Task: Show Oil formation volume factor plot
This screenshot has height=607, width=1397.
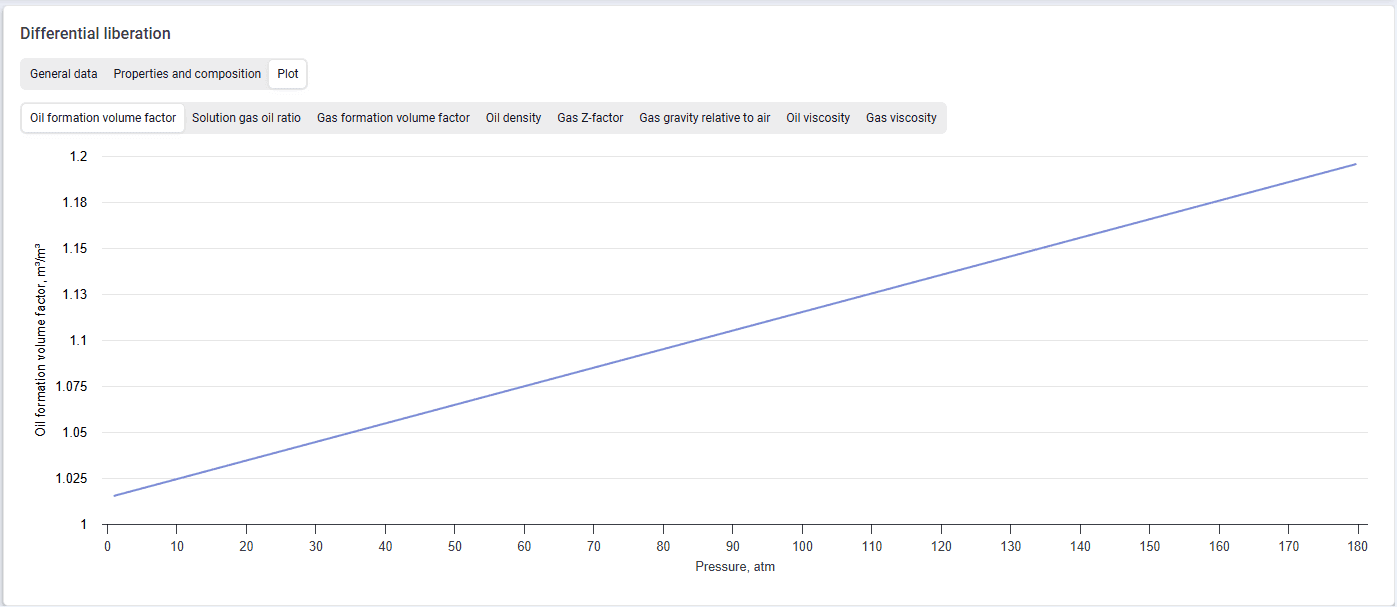Action: 103,118
